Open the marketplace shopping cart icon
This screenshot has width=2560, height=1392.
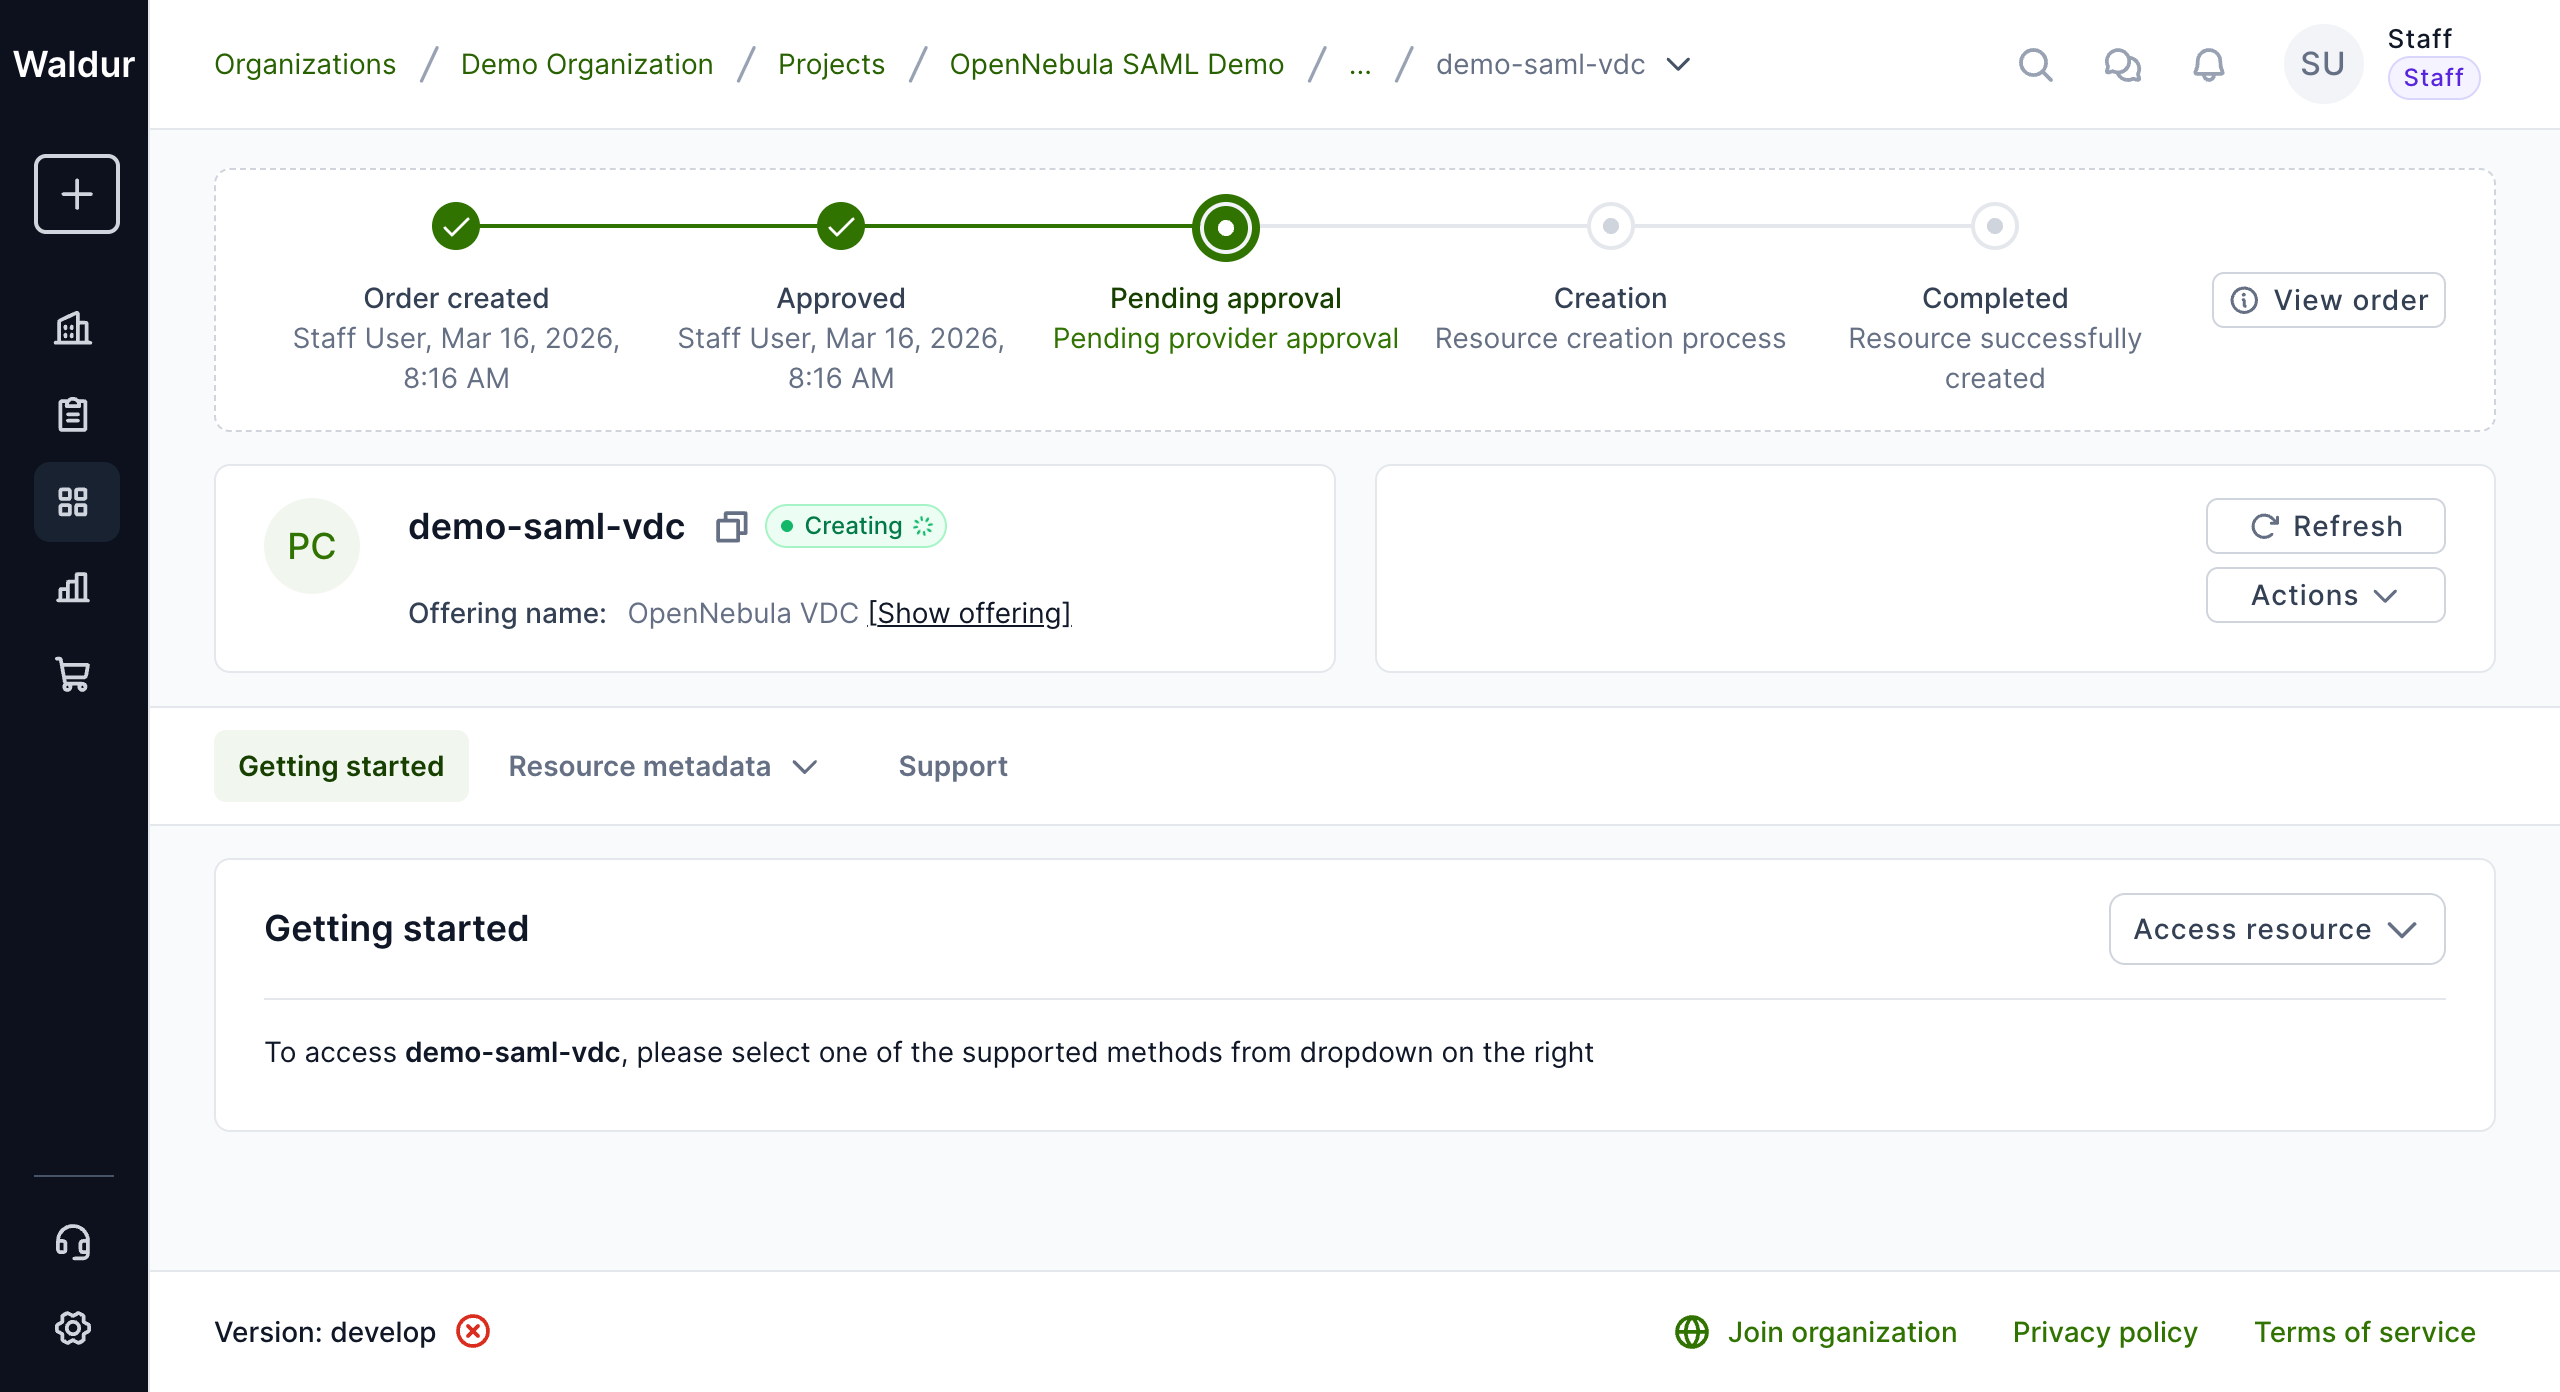point(73,674)
